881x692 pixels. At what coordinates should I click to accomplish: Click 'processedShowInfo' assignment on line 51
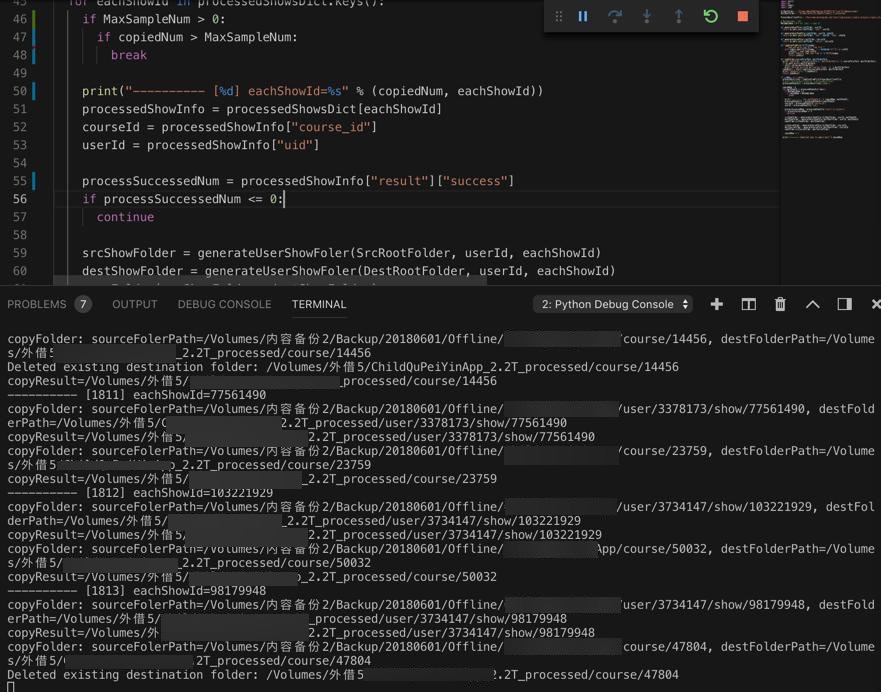pyautogui.click(x=143, y=109)
